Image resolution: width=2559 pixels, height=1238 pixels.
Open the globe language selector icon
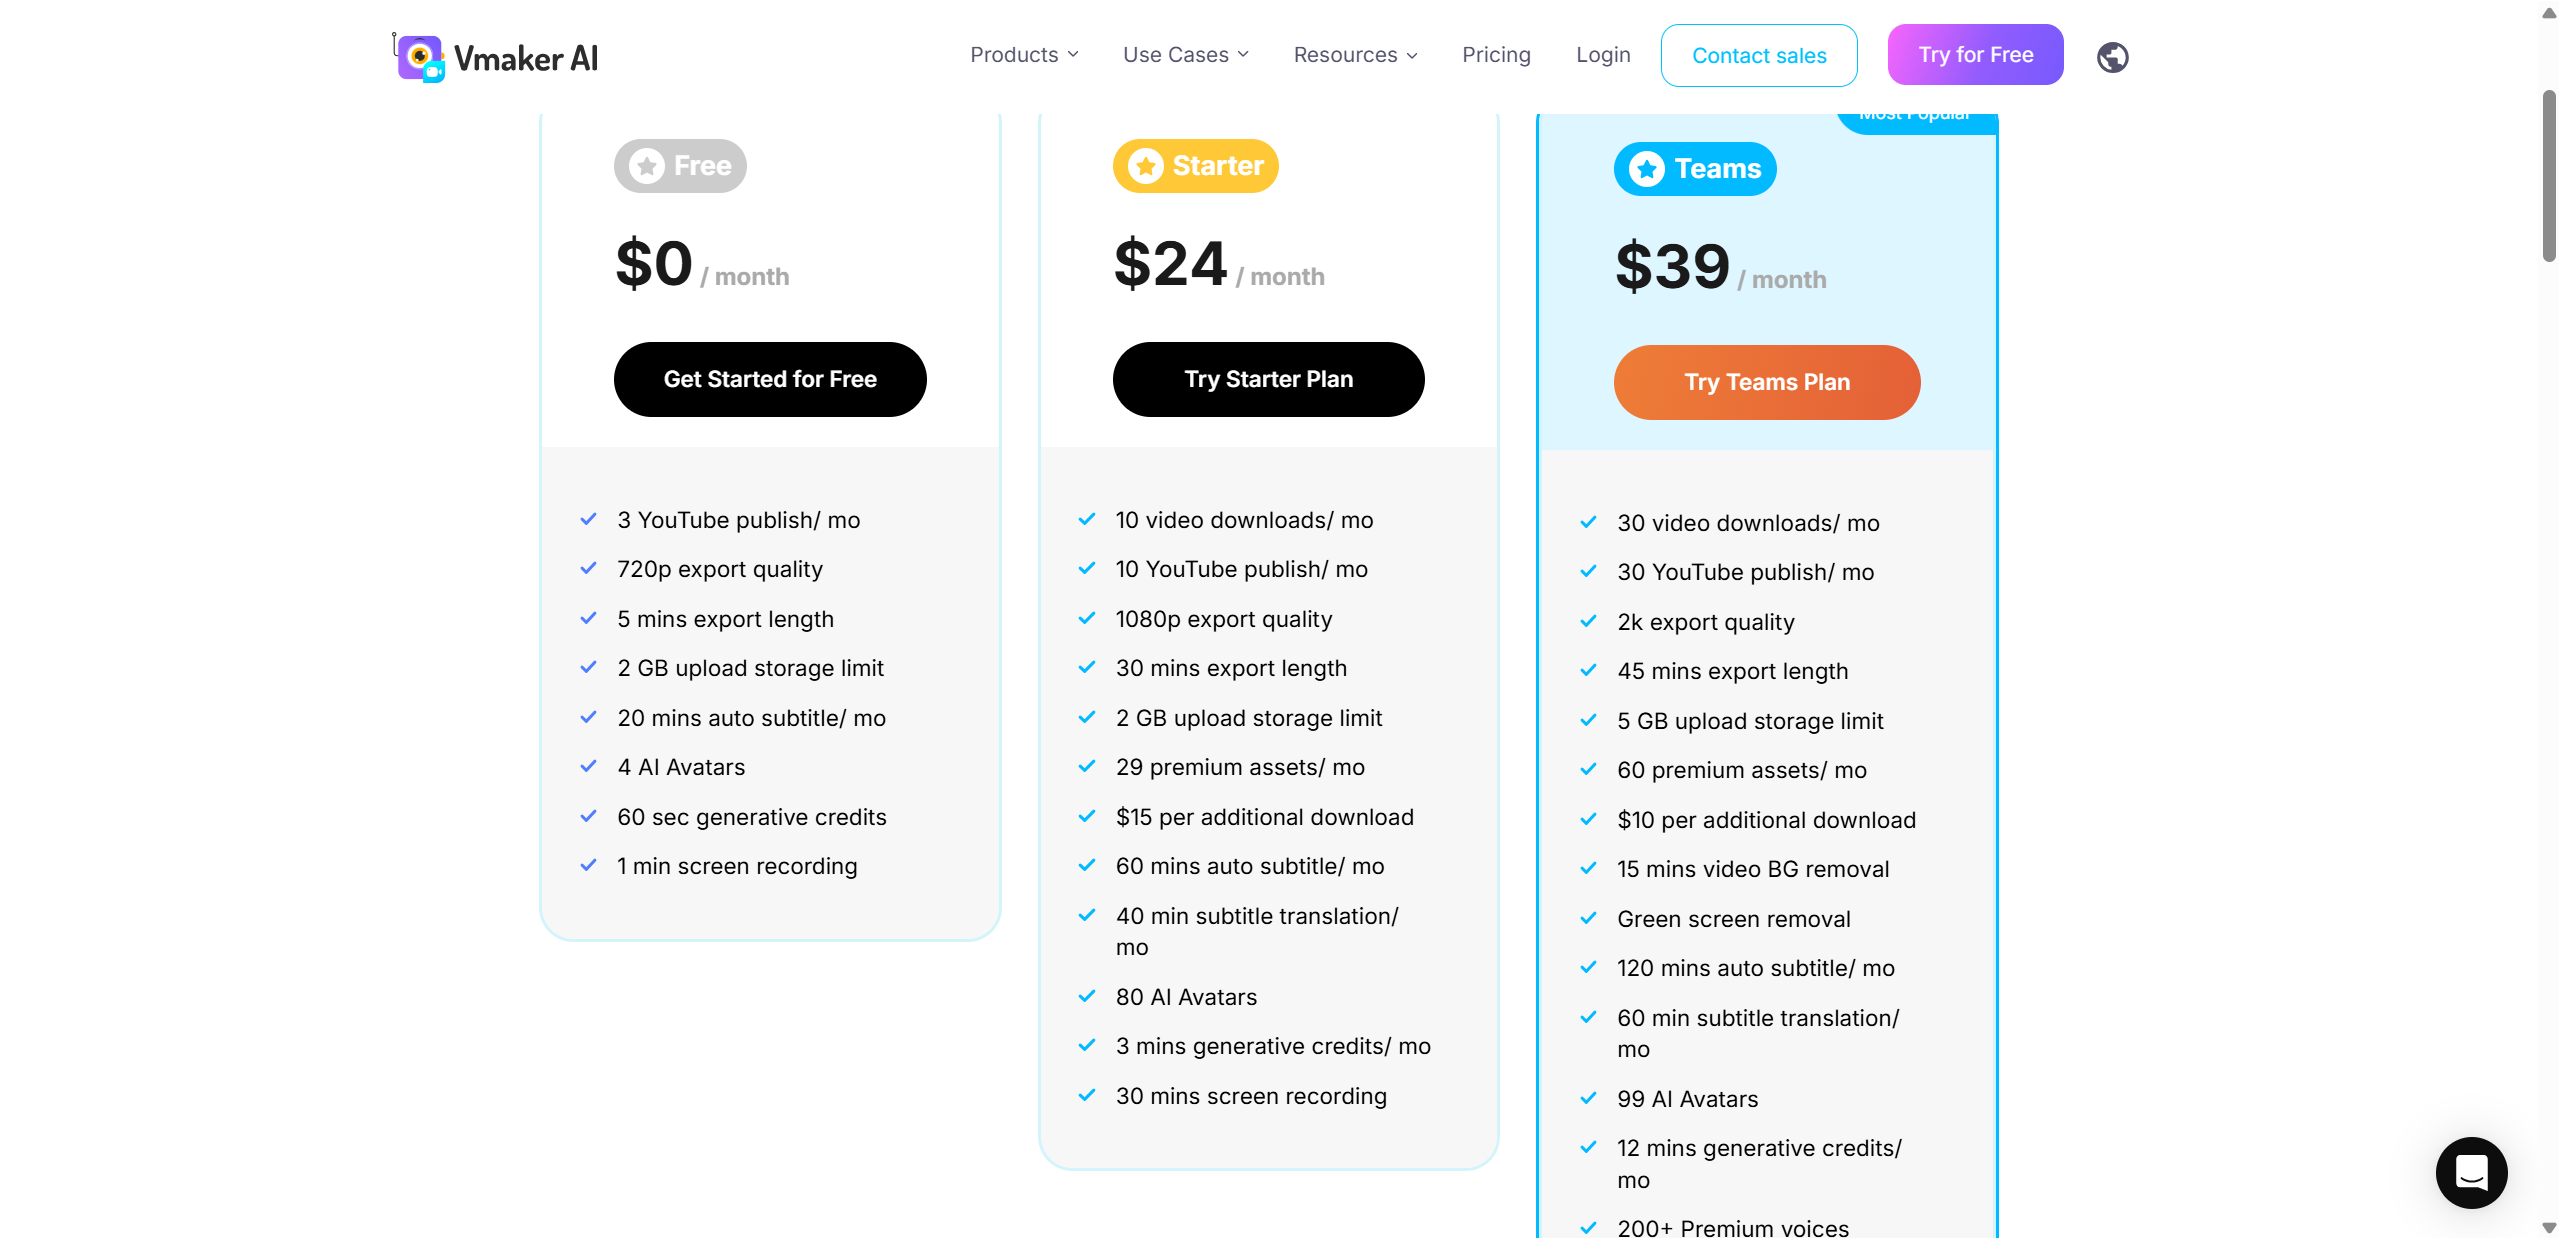point(2113,57)
